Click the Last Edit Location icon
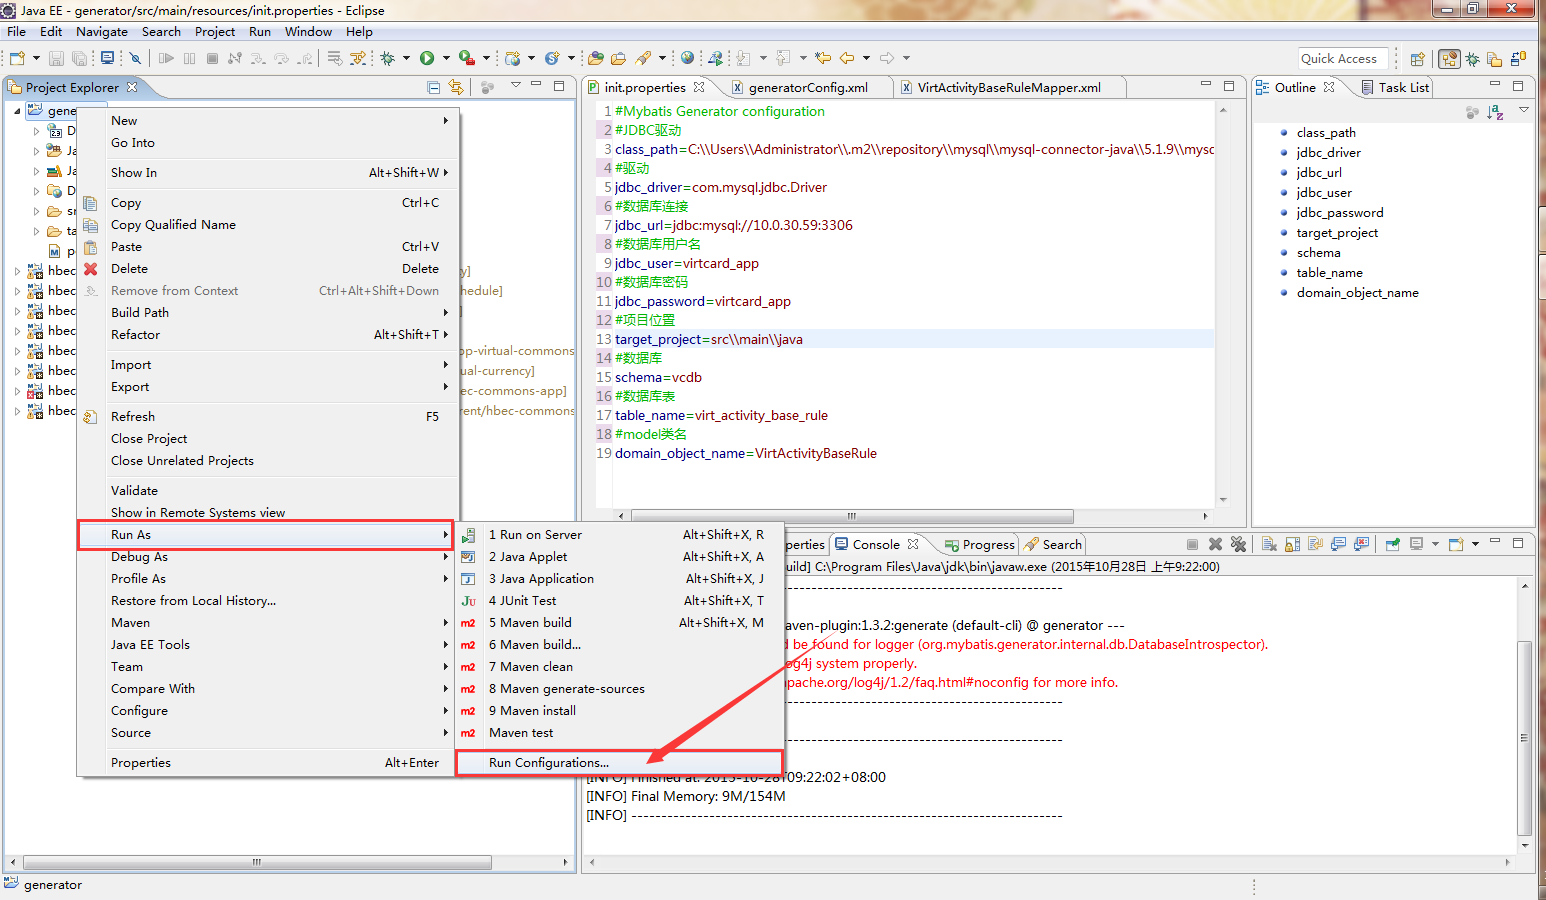 click(823, 58)
